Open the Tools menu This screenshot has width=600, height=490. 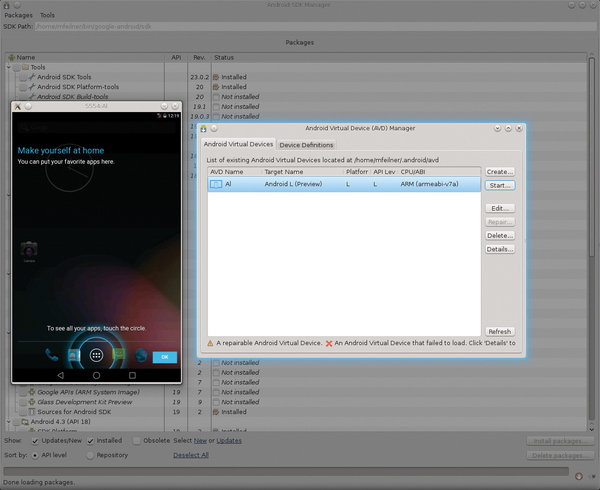pos(47,15)
